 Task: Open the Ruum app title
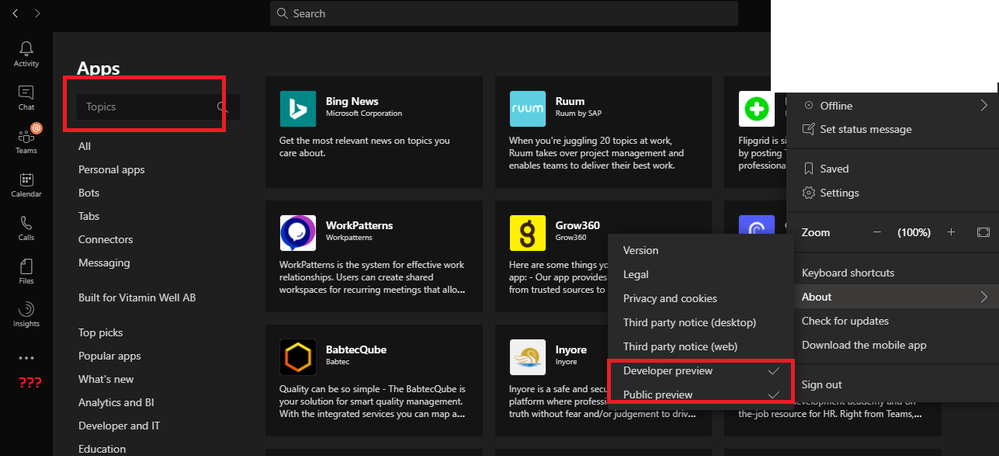pyautogui.click(x=570, y=101)
